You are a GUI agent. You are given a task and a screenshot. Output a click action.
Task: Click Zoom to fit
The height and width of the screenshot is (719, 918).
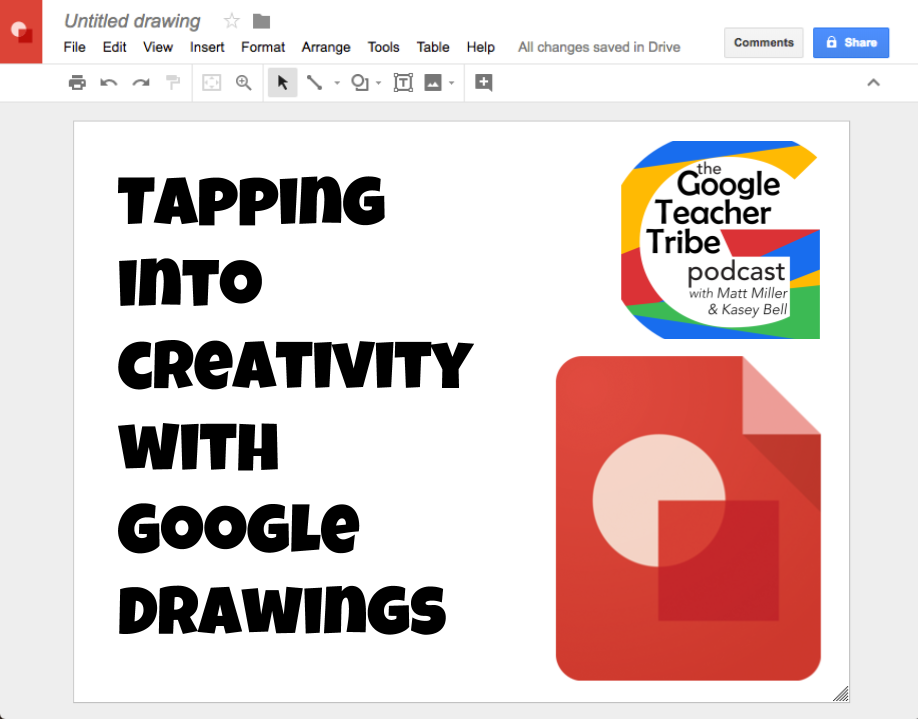click(211, 83)
